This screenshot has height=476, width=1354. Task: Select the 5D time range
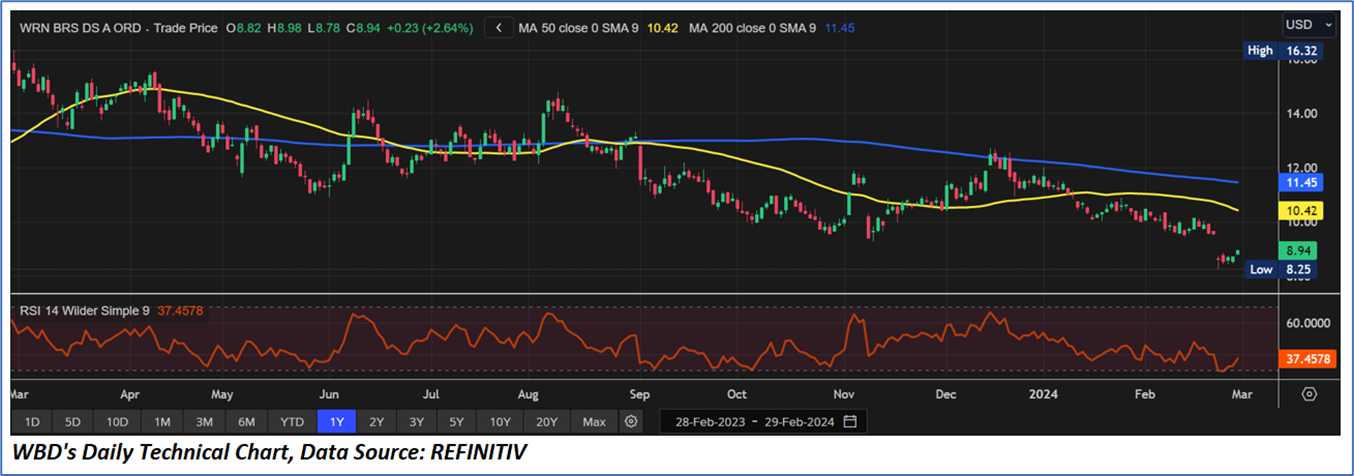coord(73,421)
